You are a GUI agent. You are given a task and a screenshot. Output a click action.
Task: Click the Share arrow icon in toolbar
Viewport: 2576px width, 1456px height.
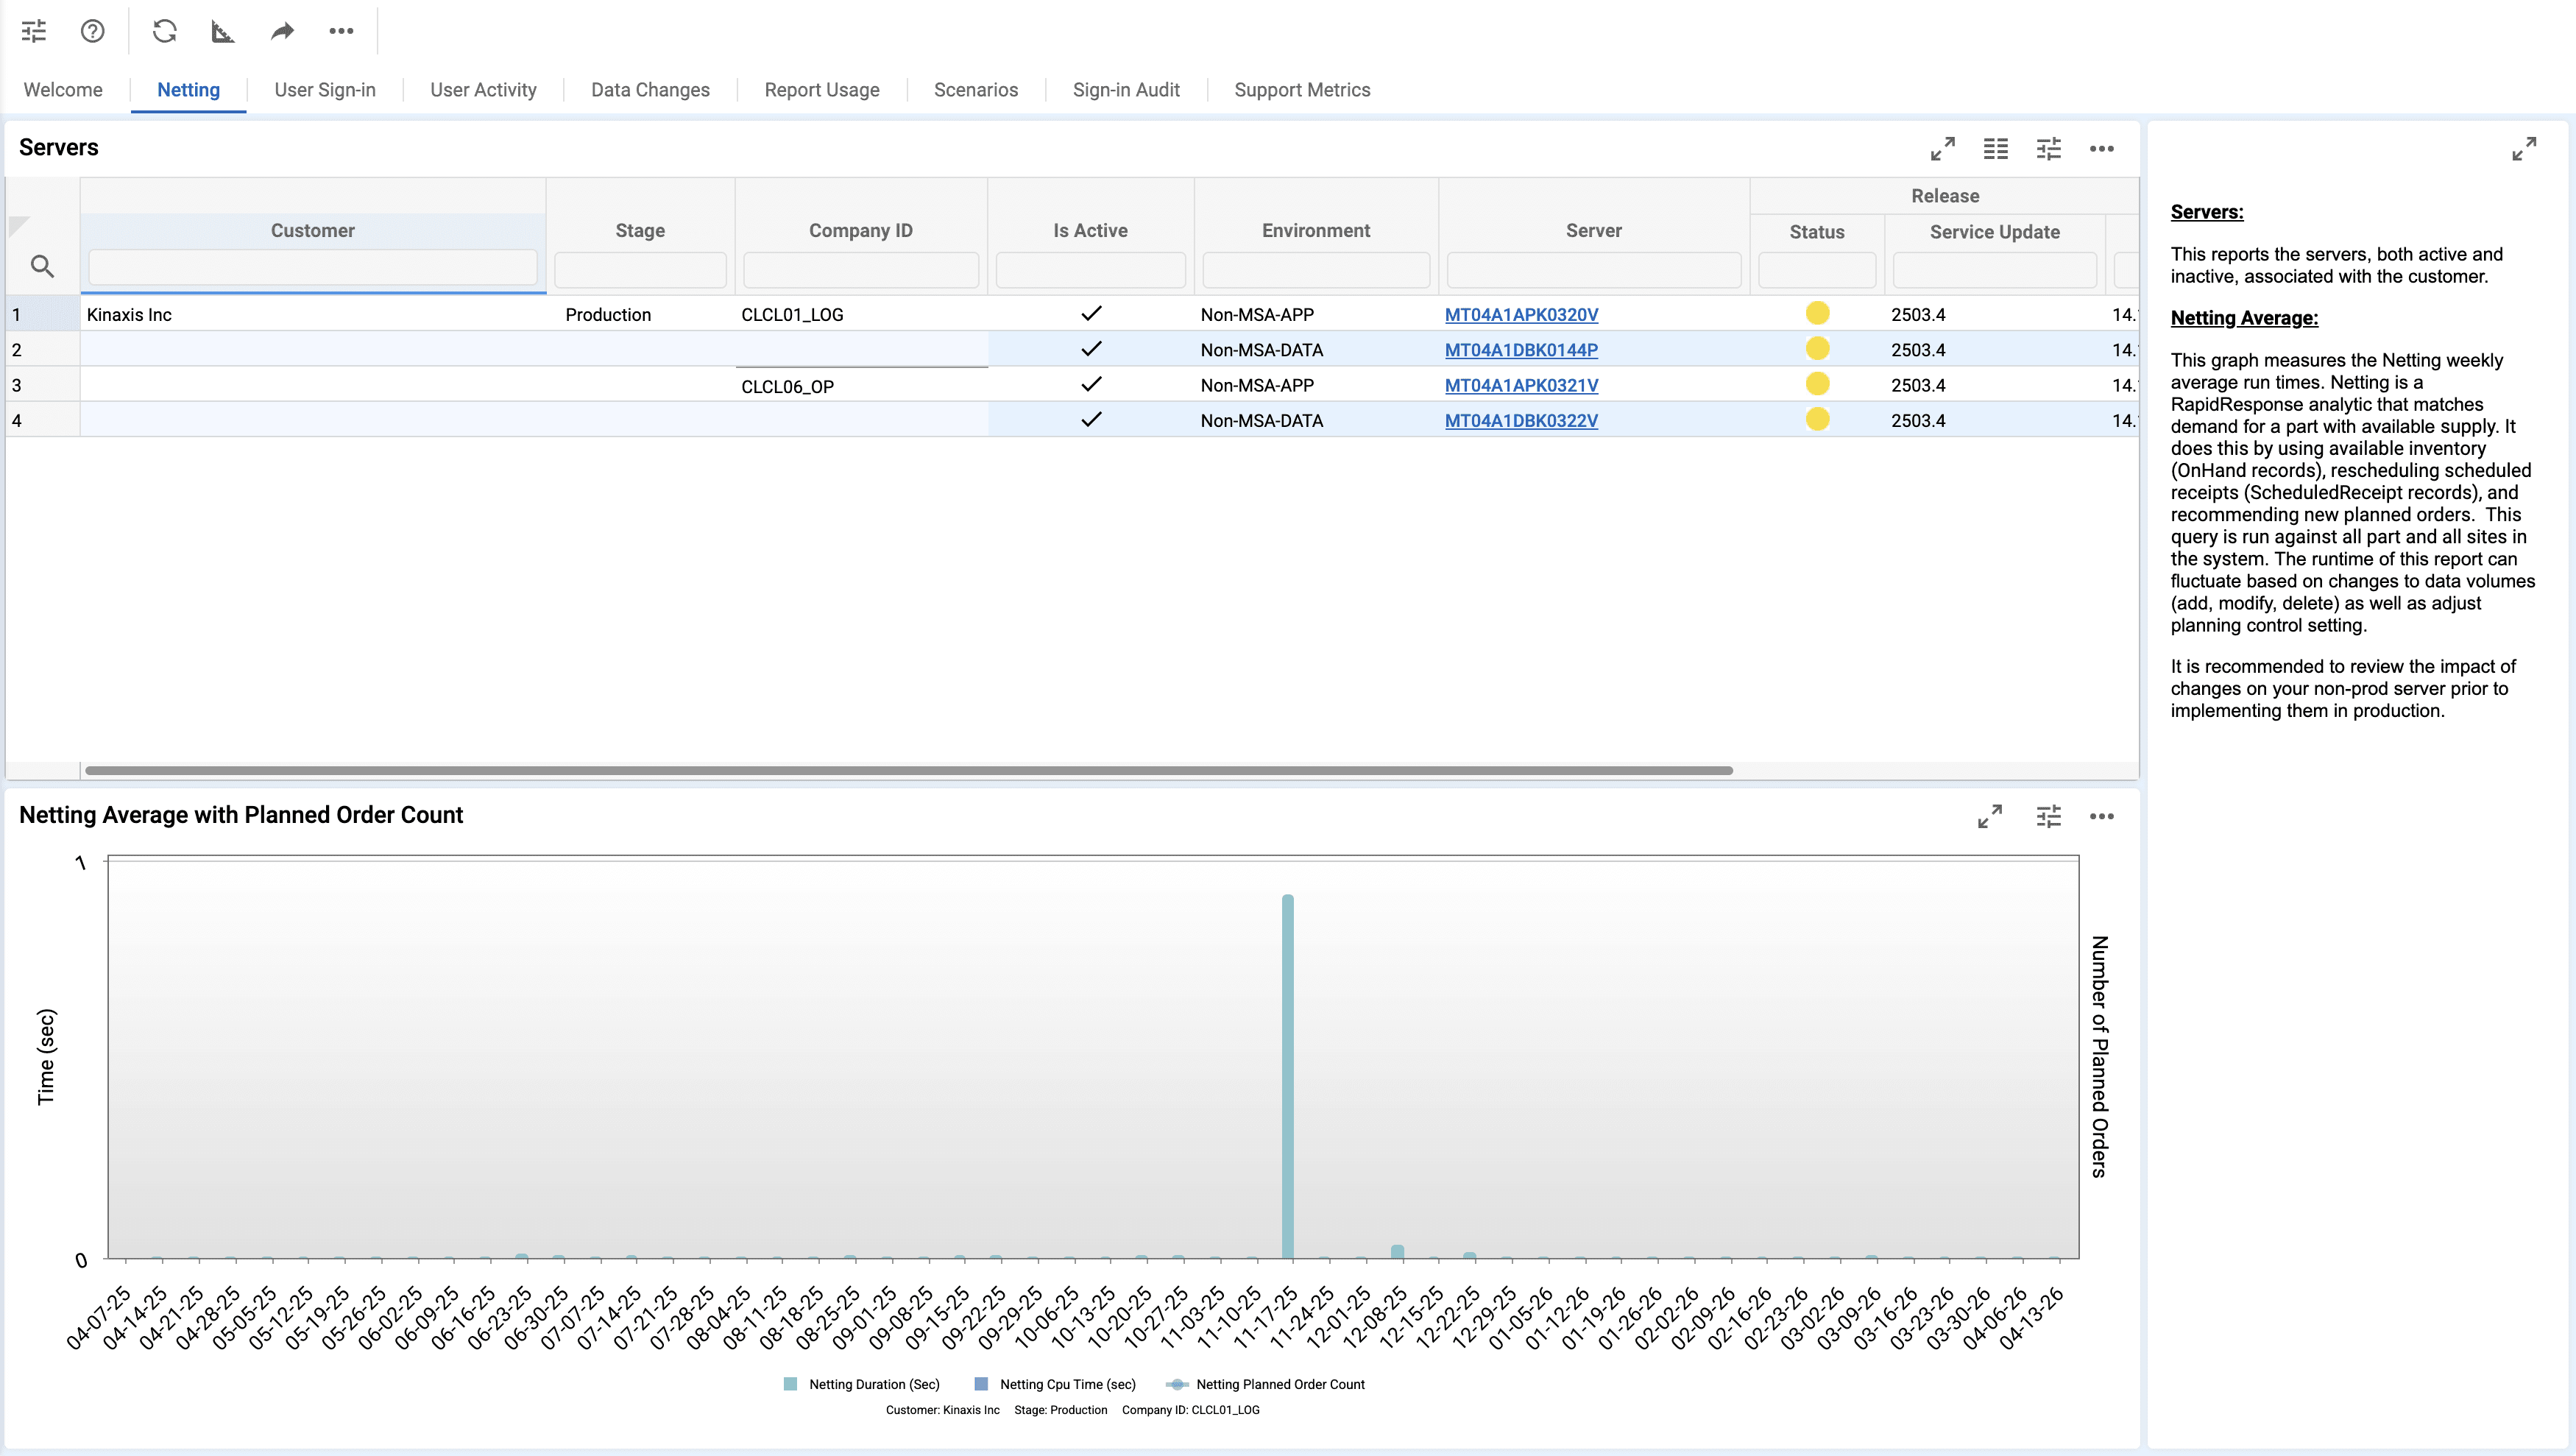tap(283, 31)
